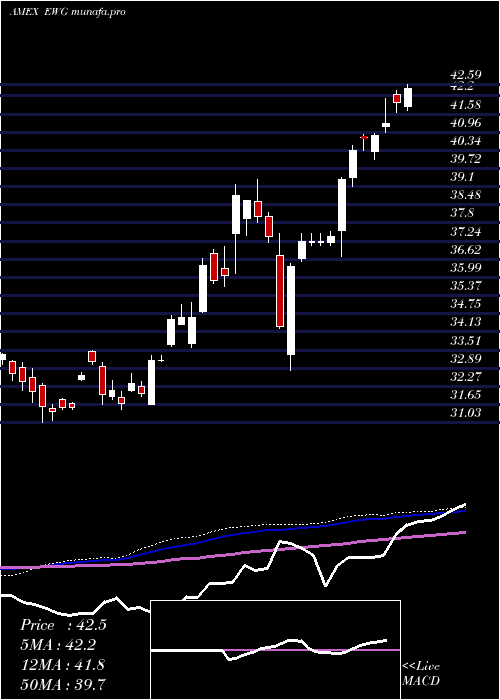
Task: Click the 35.99 price axis label
Action: click(465, 268)
